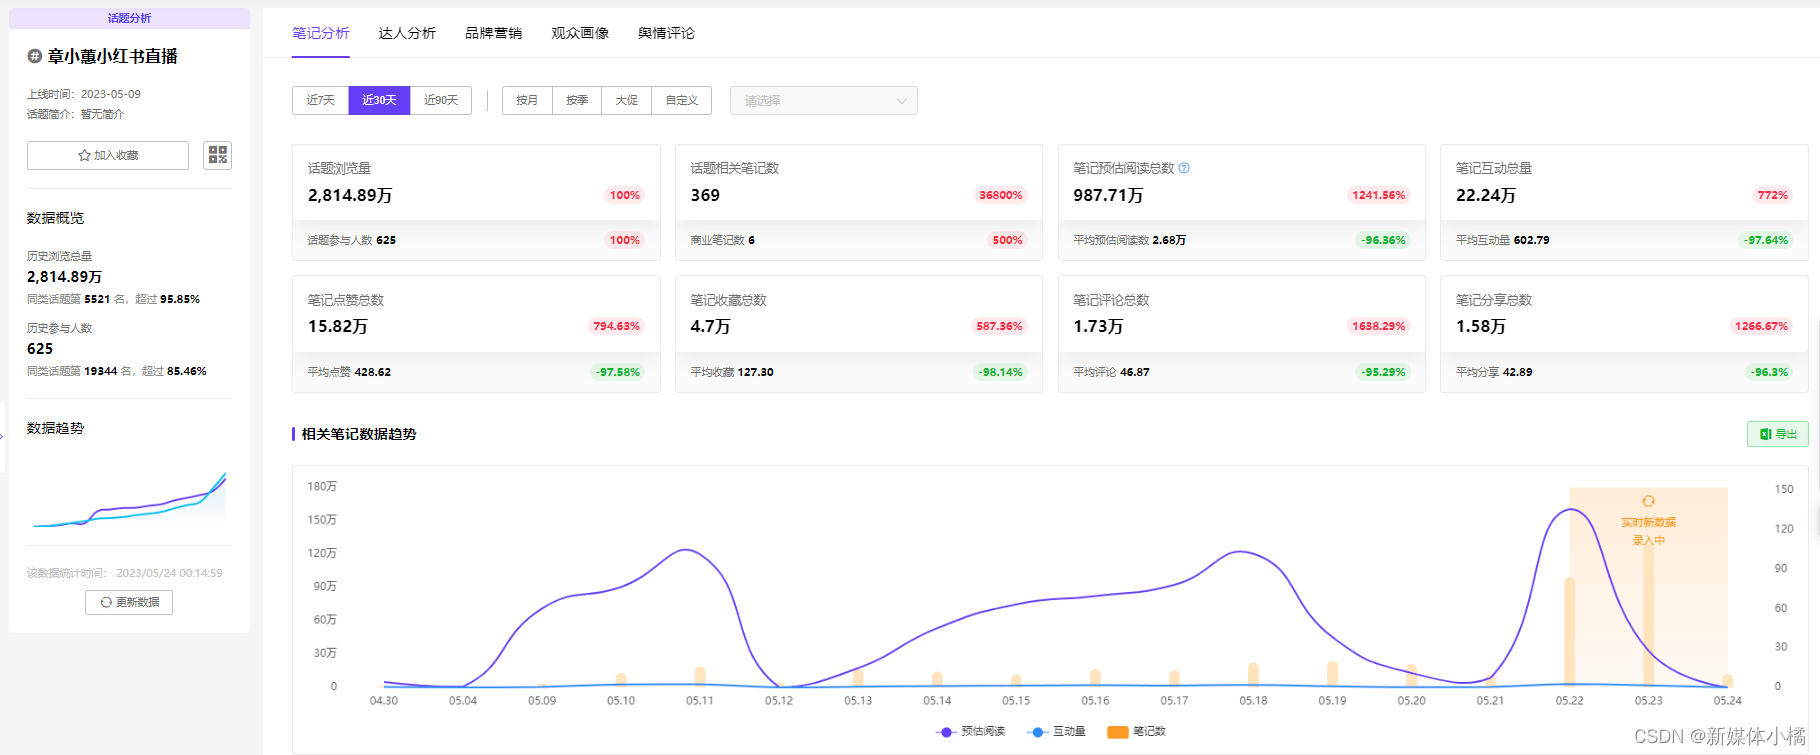Viewport: 1820px width, 755px height.
Task: Click the 实时新数据录入中 notice
Action: pos(1648,531)
